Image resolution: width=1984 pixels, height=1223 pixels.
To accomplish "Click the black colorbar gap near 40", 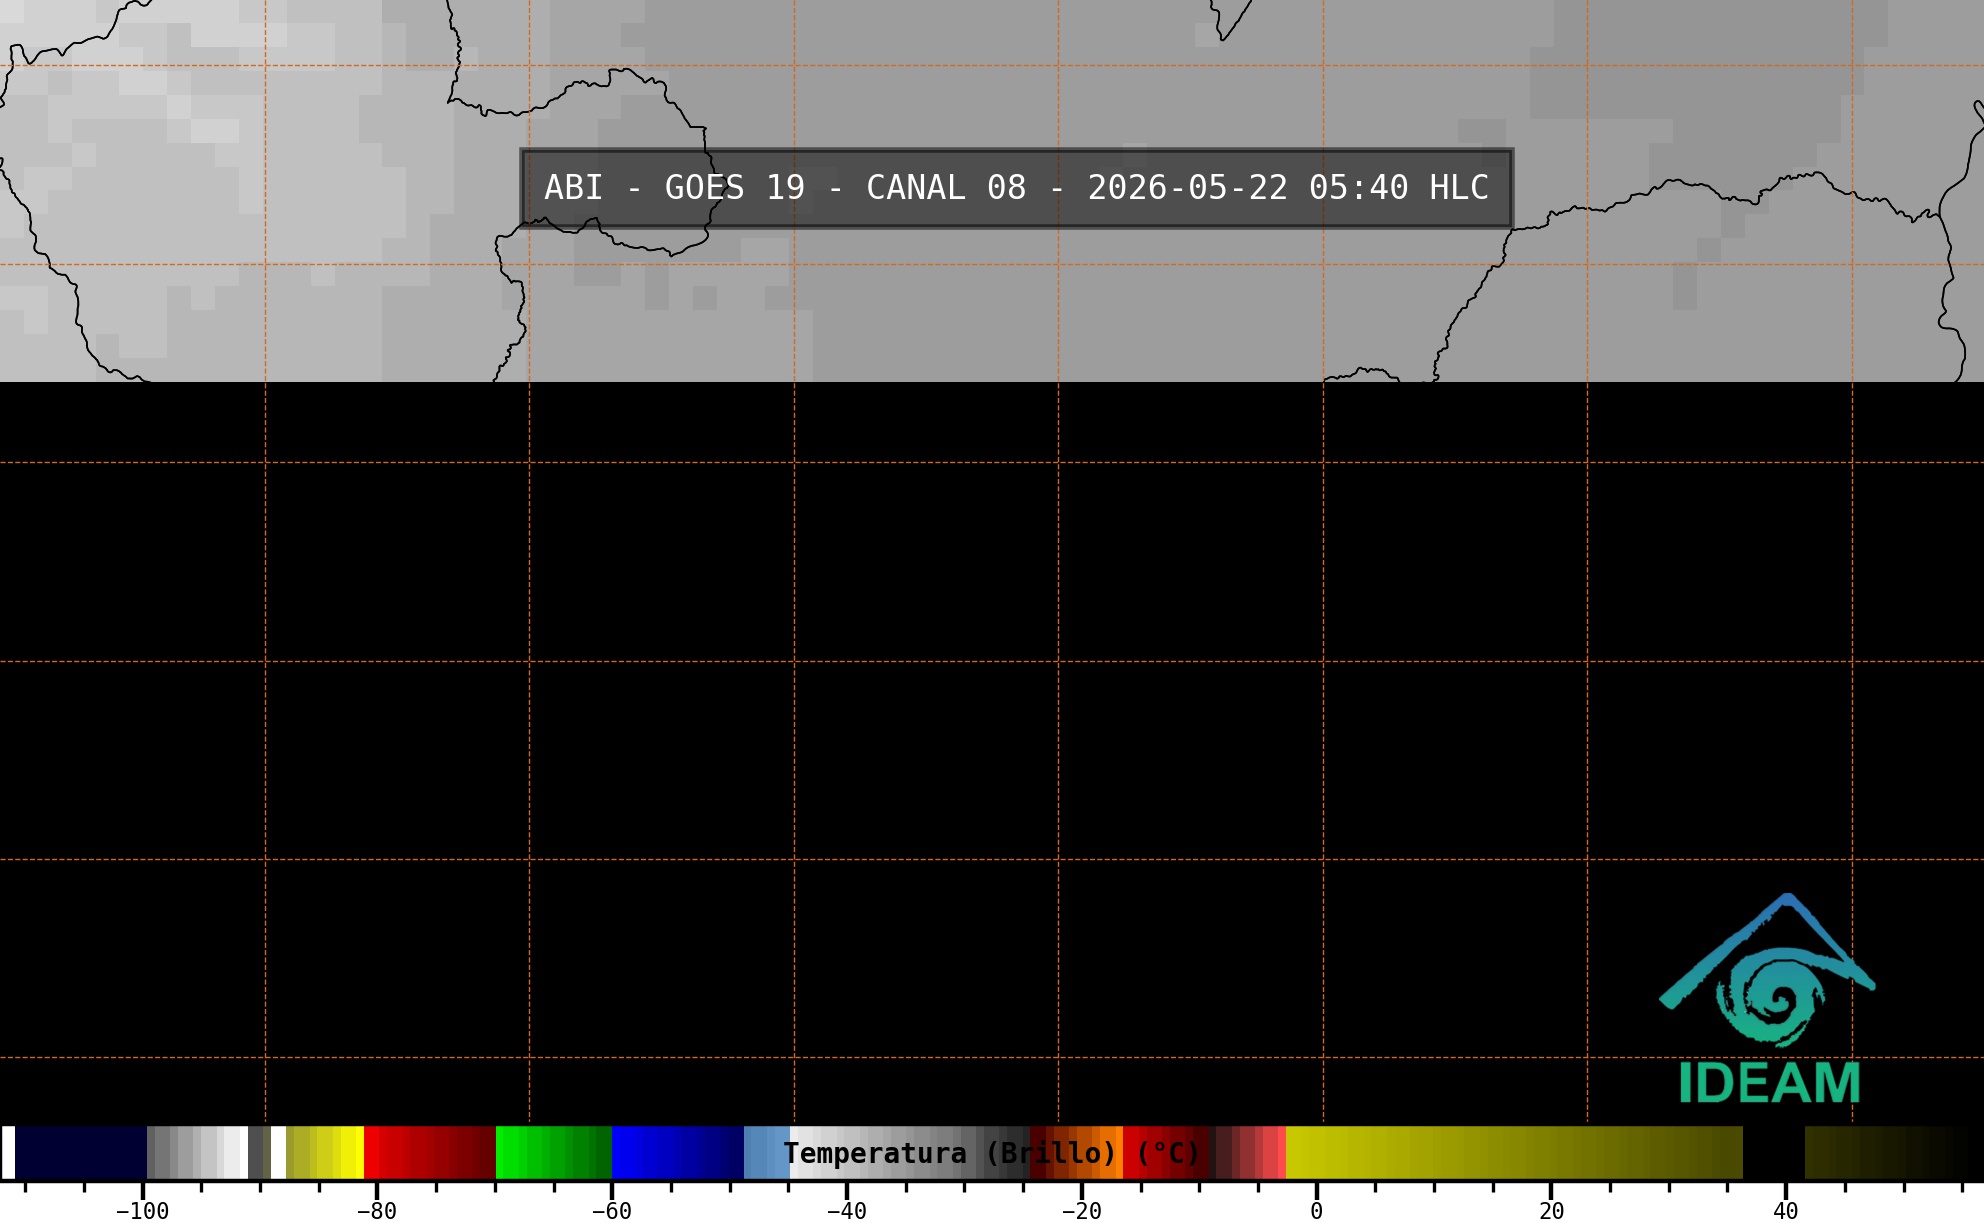I will pyautogui.click(x=1774, y=1152).
